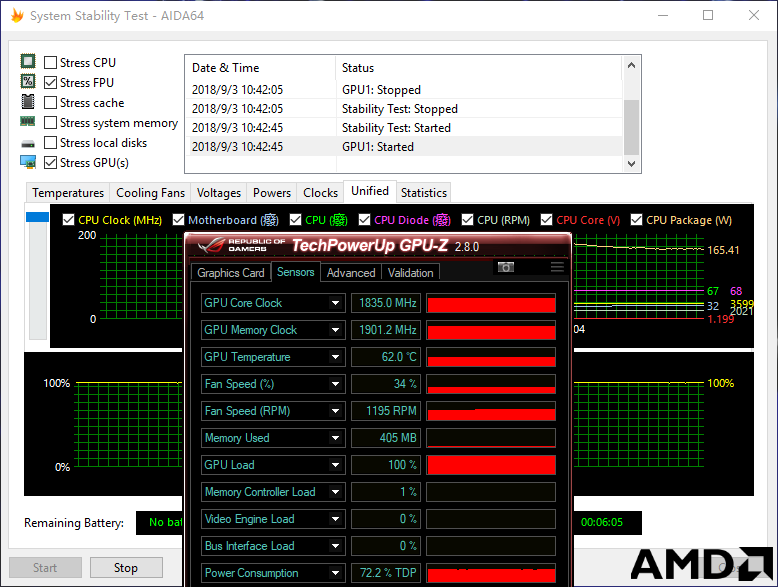Uncheck the Stress FPU checkbox
778x587 pixels.
coord(50,82)
